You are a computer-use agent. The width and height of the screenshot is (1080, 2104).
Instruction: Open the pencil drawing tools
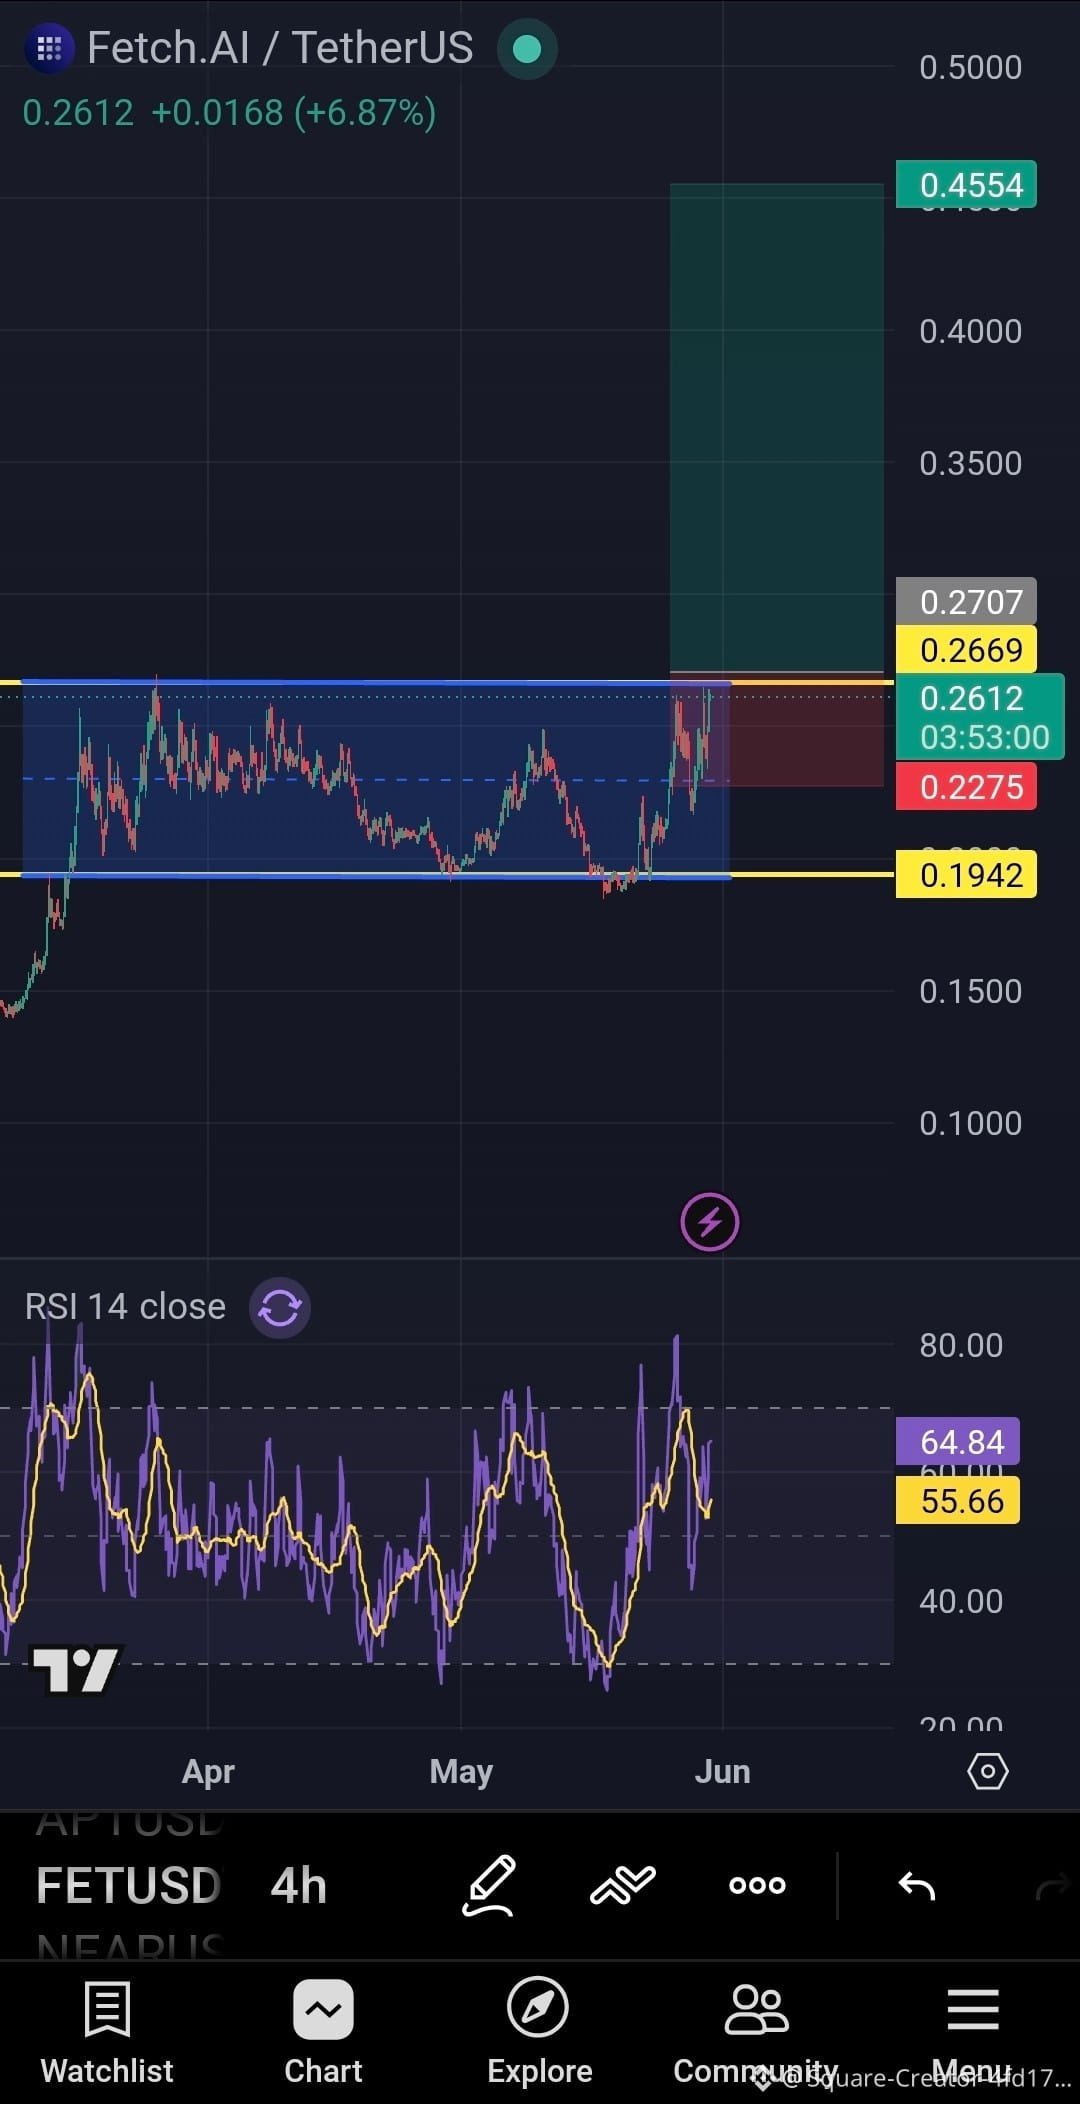click(x=489, y=1886)
